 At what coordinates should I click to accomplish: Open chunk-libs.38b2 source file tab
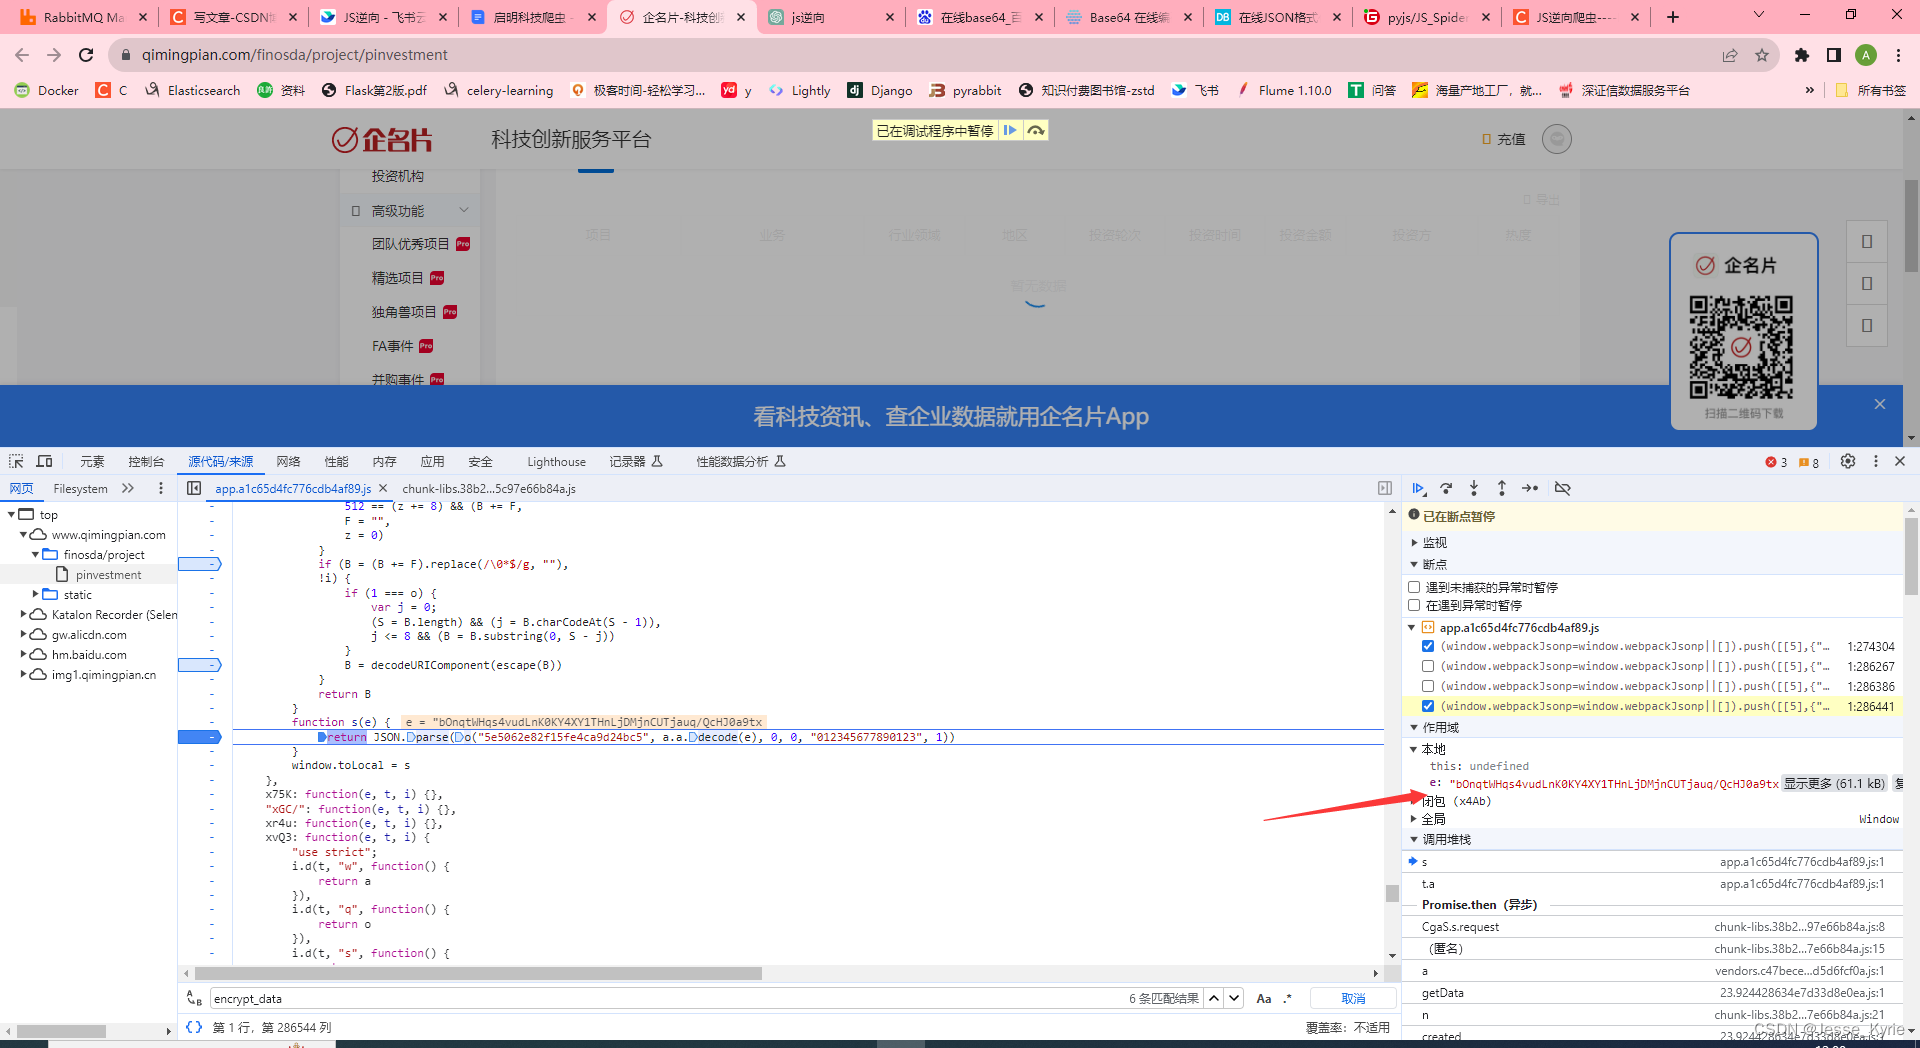(x=489, y=488)
